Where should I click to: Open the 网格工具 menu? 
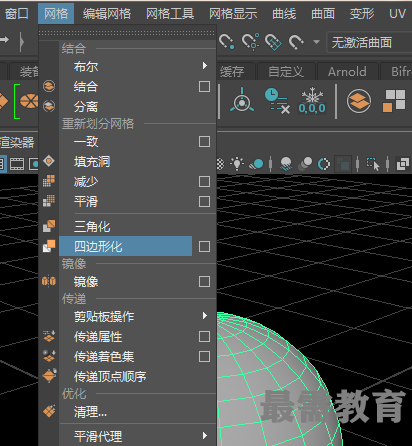(170, 14)
